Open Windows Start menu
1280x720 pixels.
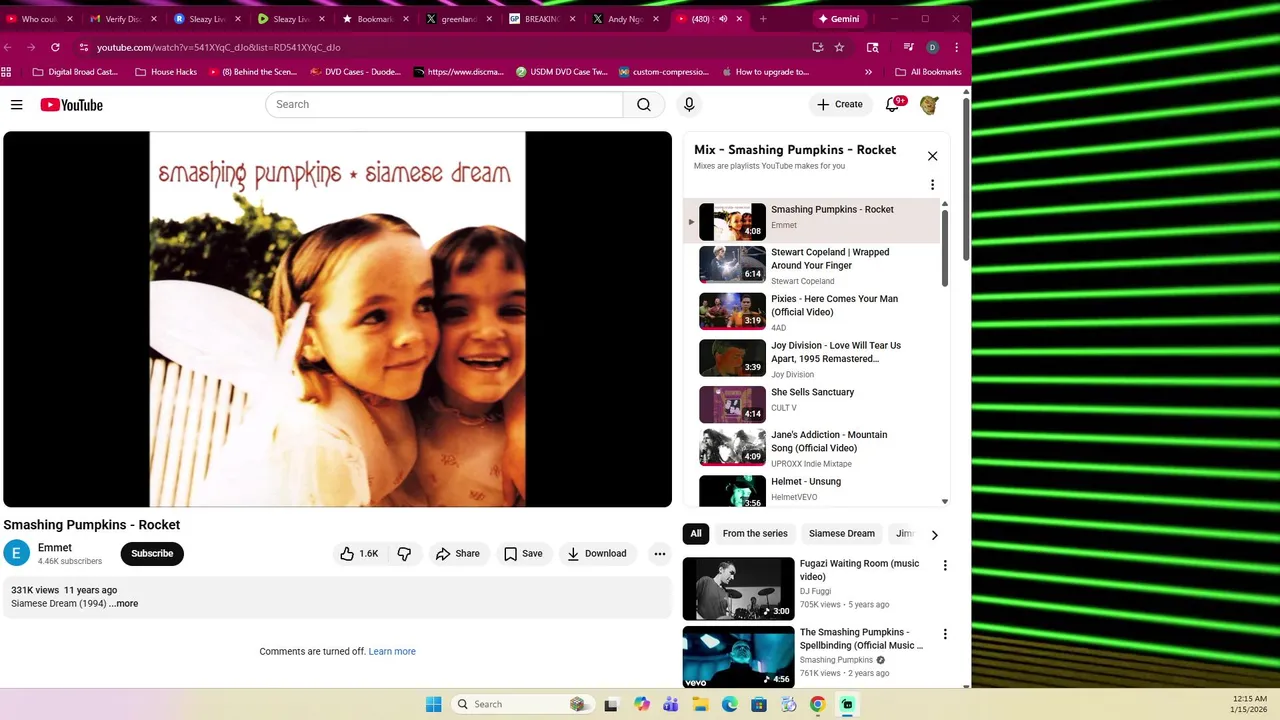433,704
